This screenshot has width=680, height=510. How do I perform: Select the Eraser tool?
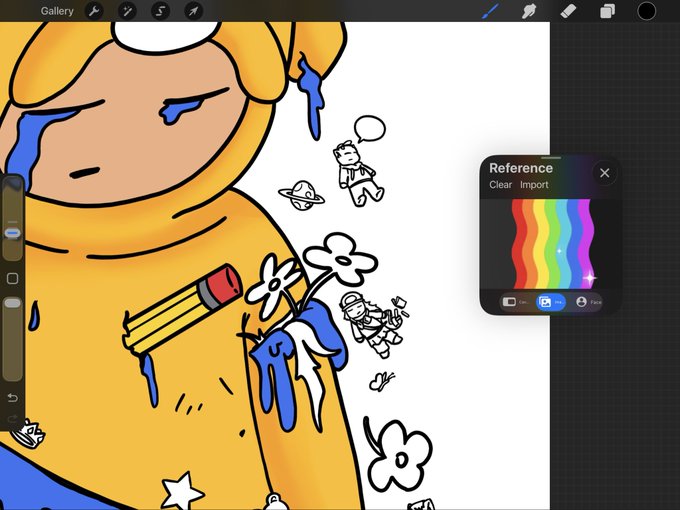(568, 11)
